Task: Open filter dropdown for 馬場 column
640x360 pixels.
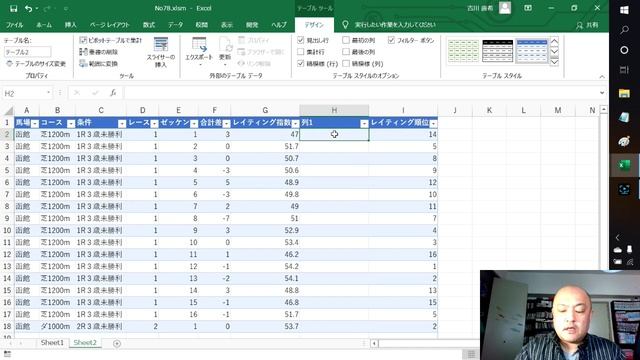Action: pos(35,123)
